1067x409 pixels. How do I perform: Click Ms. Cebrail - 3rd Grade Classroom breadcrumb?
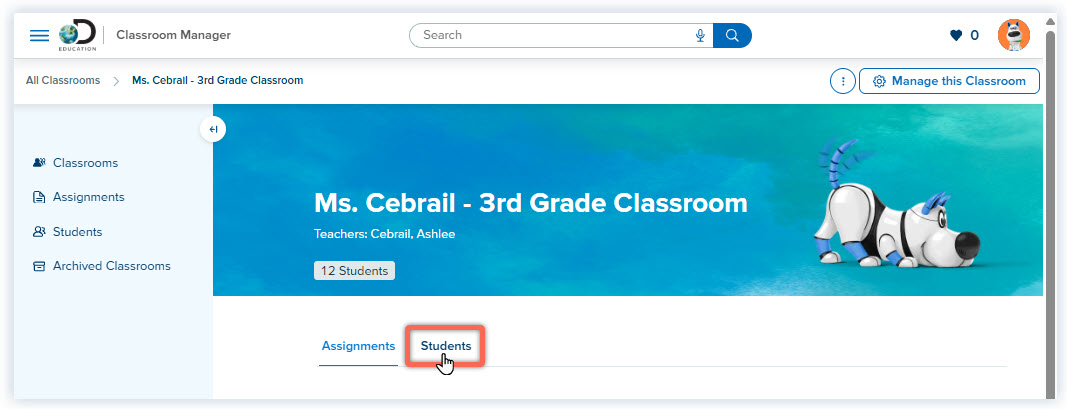[218, 80]
